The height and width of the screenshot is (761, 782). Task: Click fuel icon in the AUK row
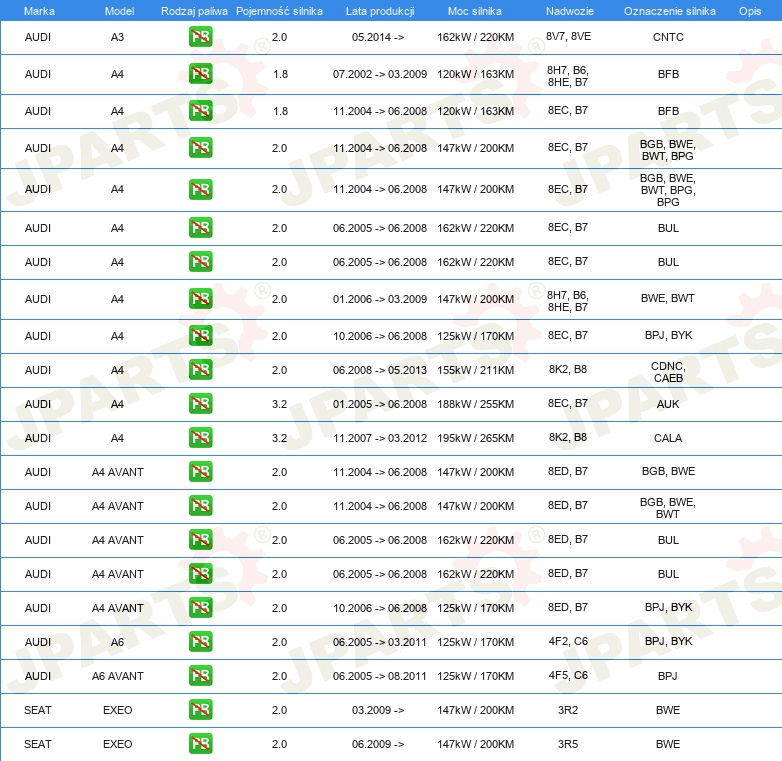pyautogui.click(x=200, y=404)
